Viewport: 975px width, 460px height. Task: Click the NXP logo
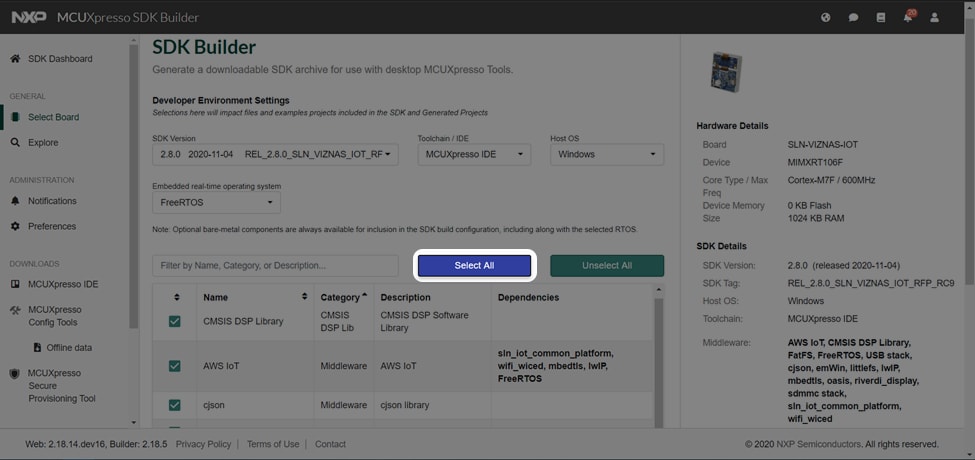[x=26, y=17]
